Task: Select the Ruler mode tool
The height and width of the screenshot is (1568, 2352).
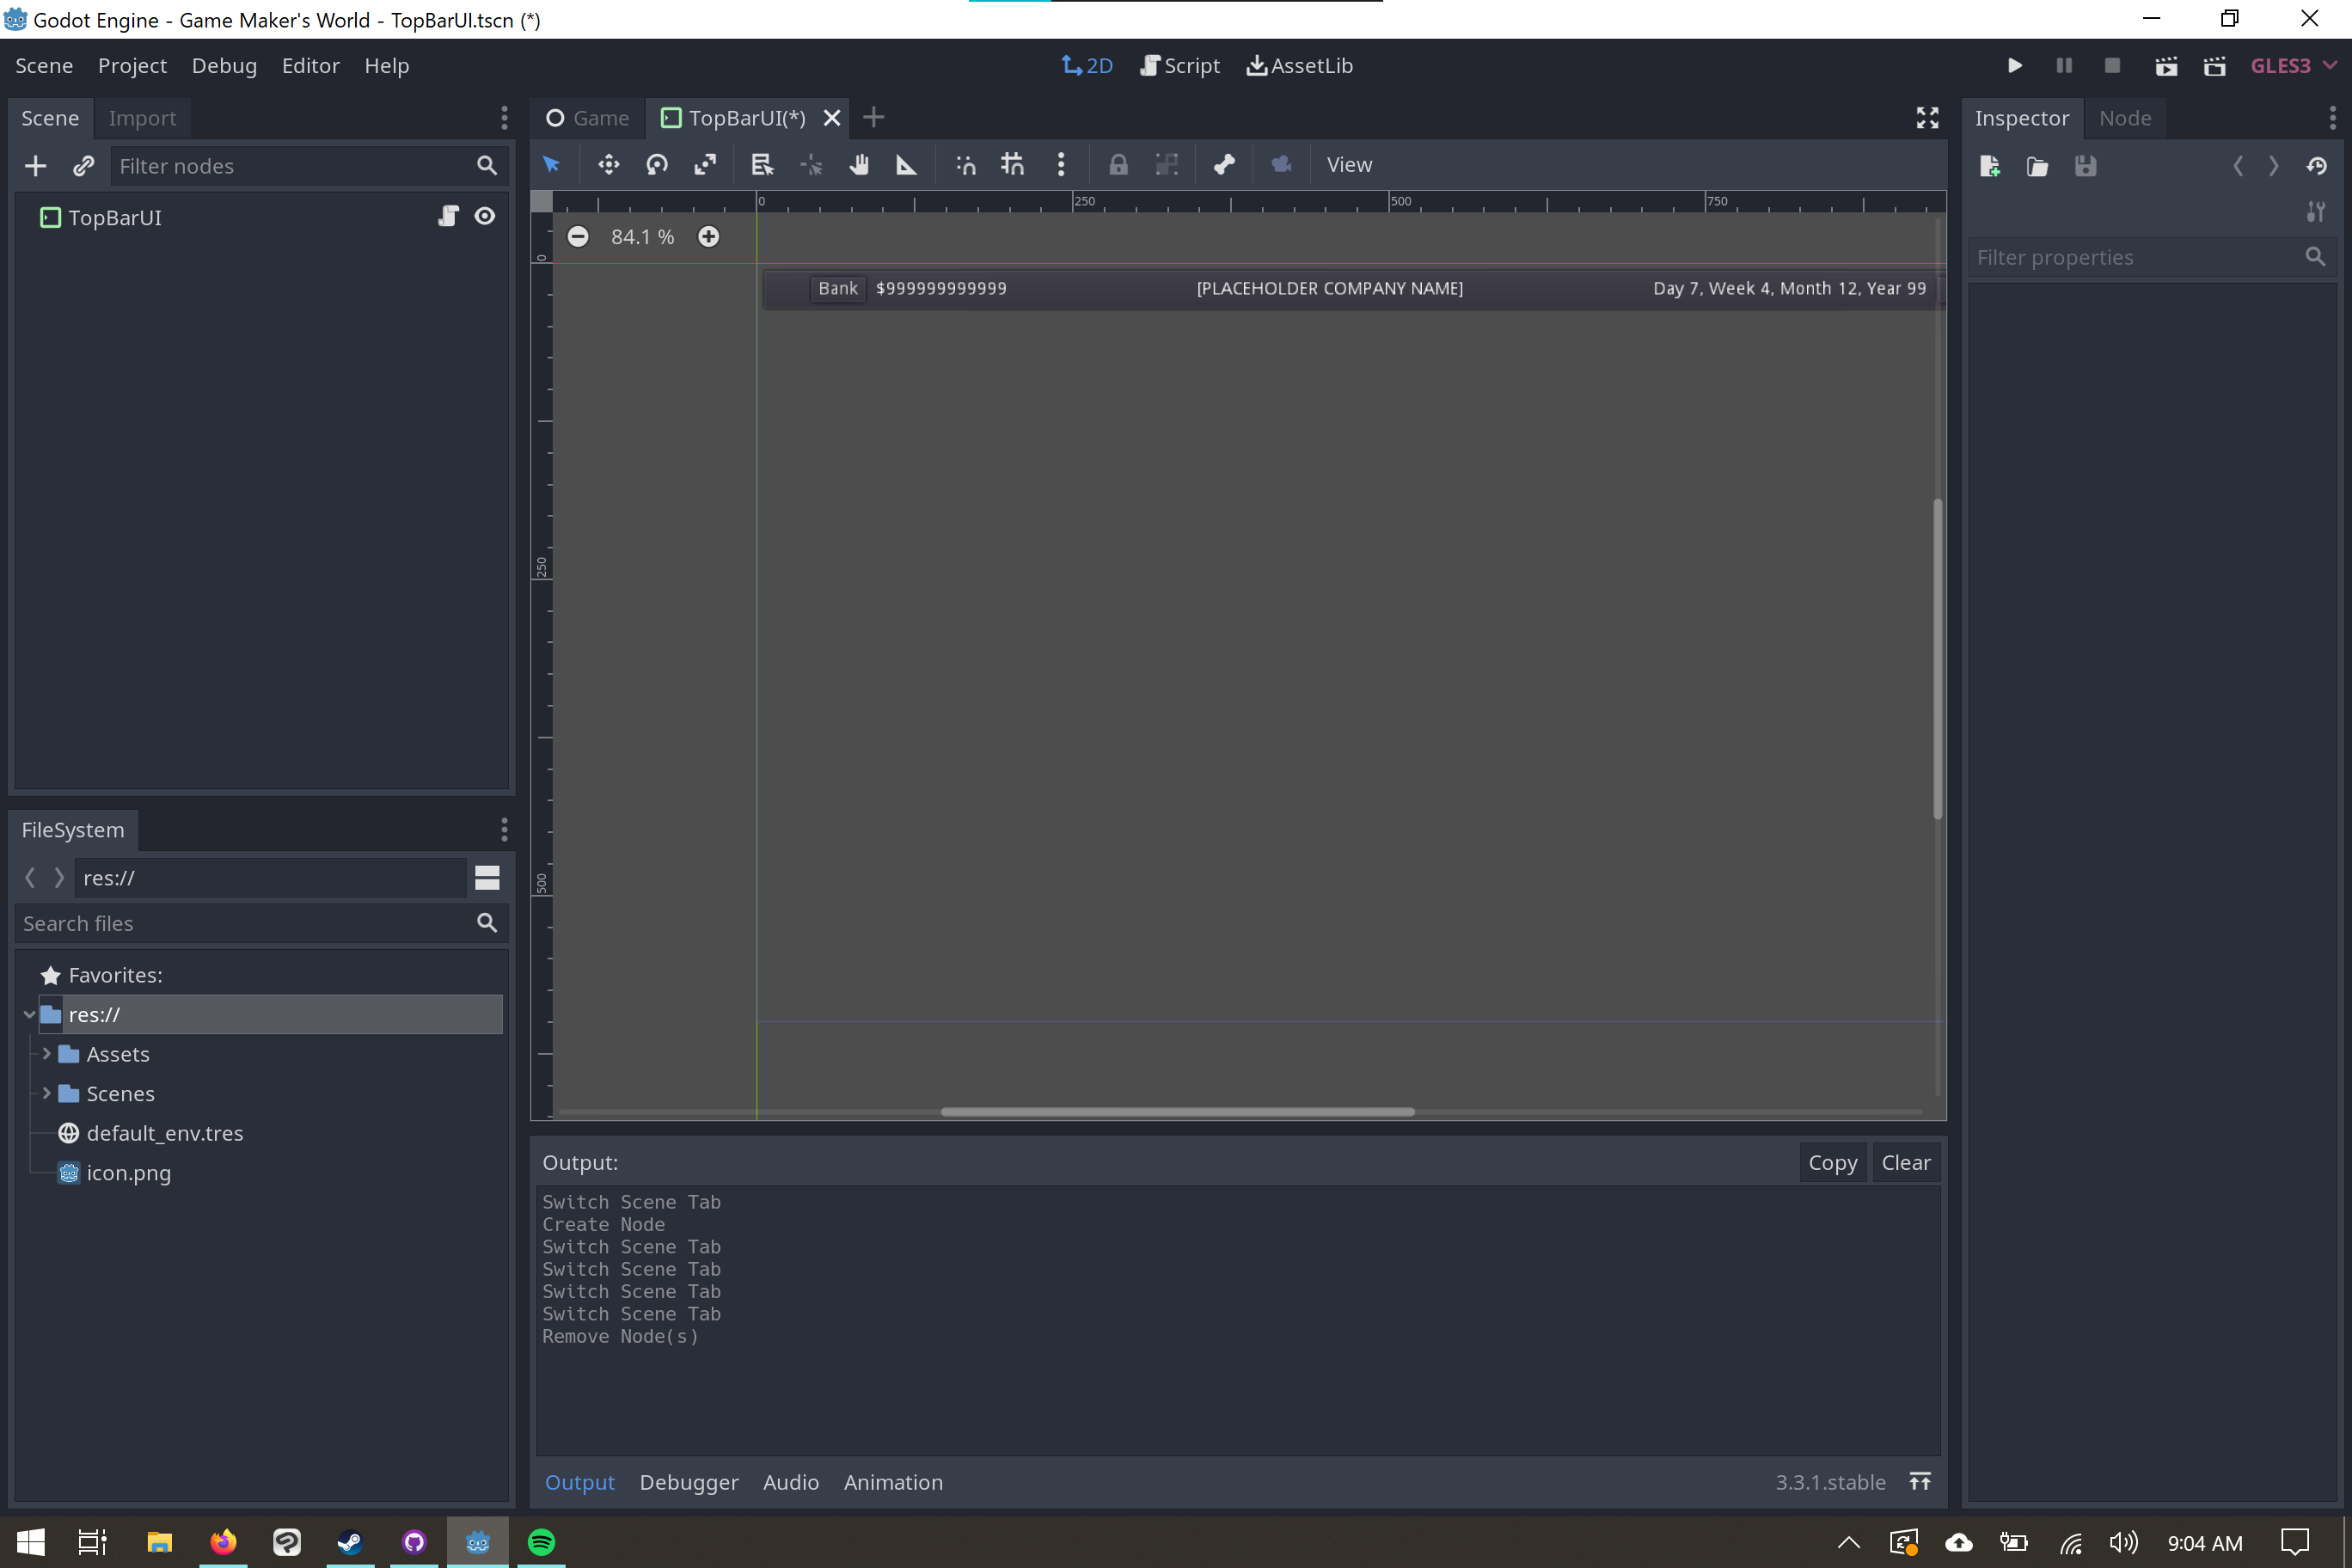Action: pyautogui.click(x=906, y=164)
